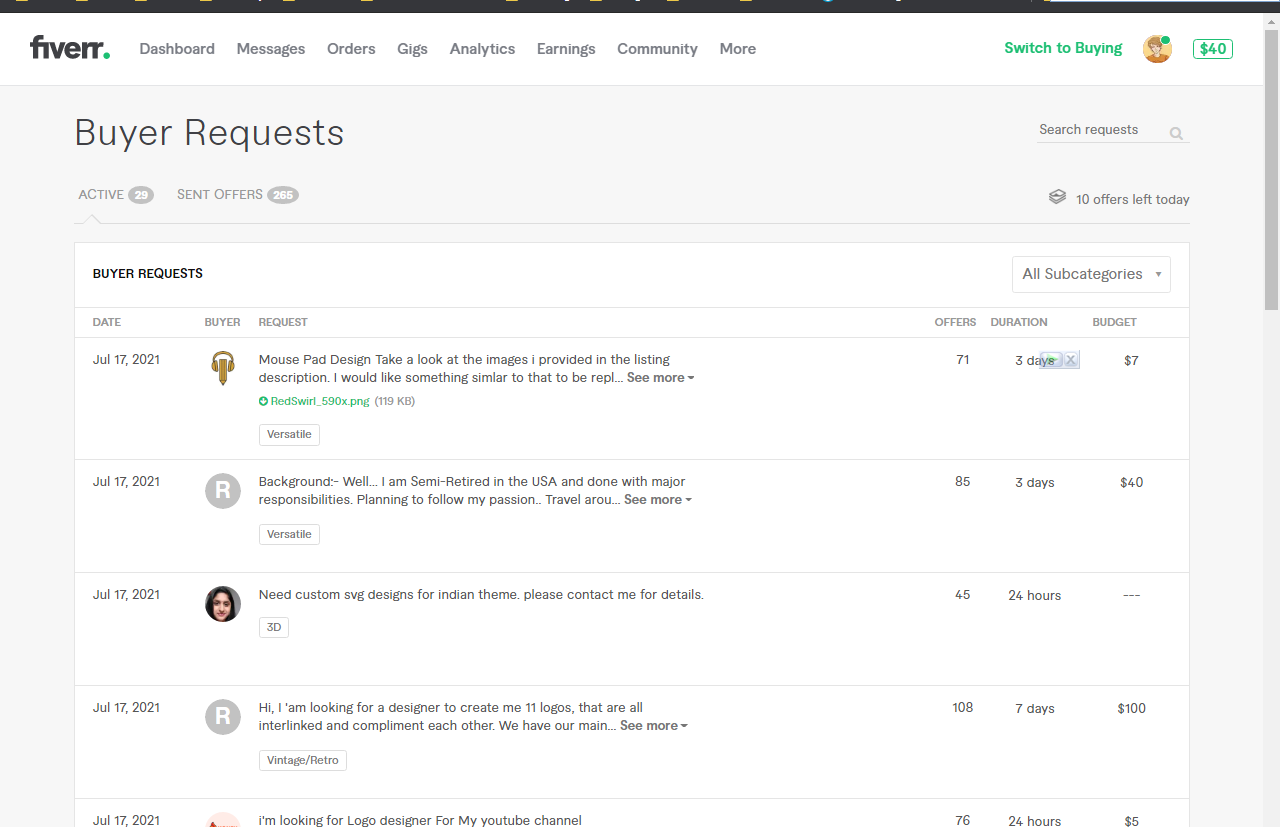Open the Community menu

(x=657, y=49)
